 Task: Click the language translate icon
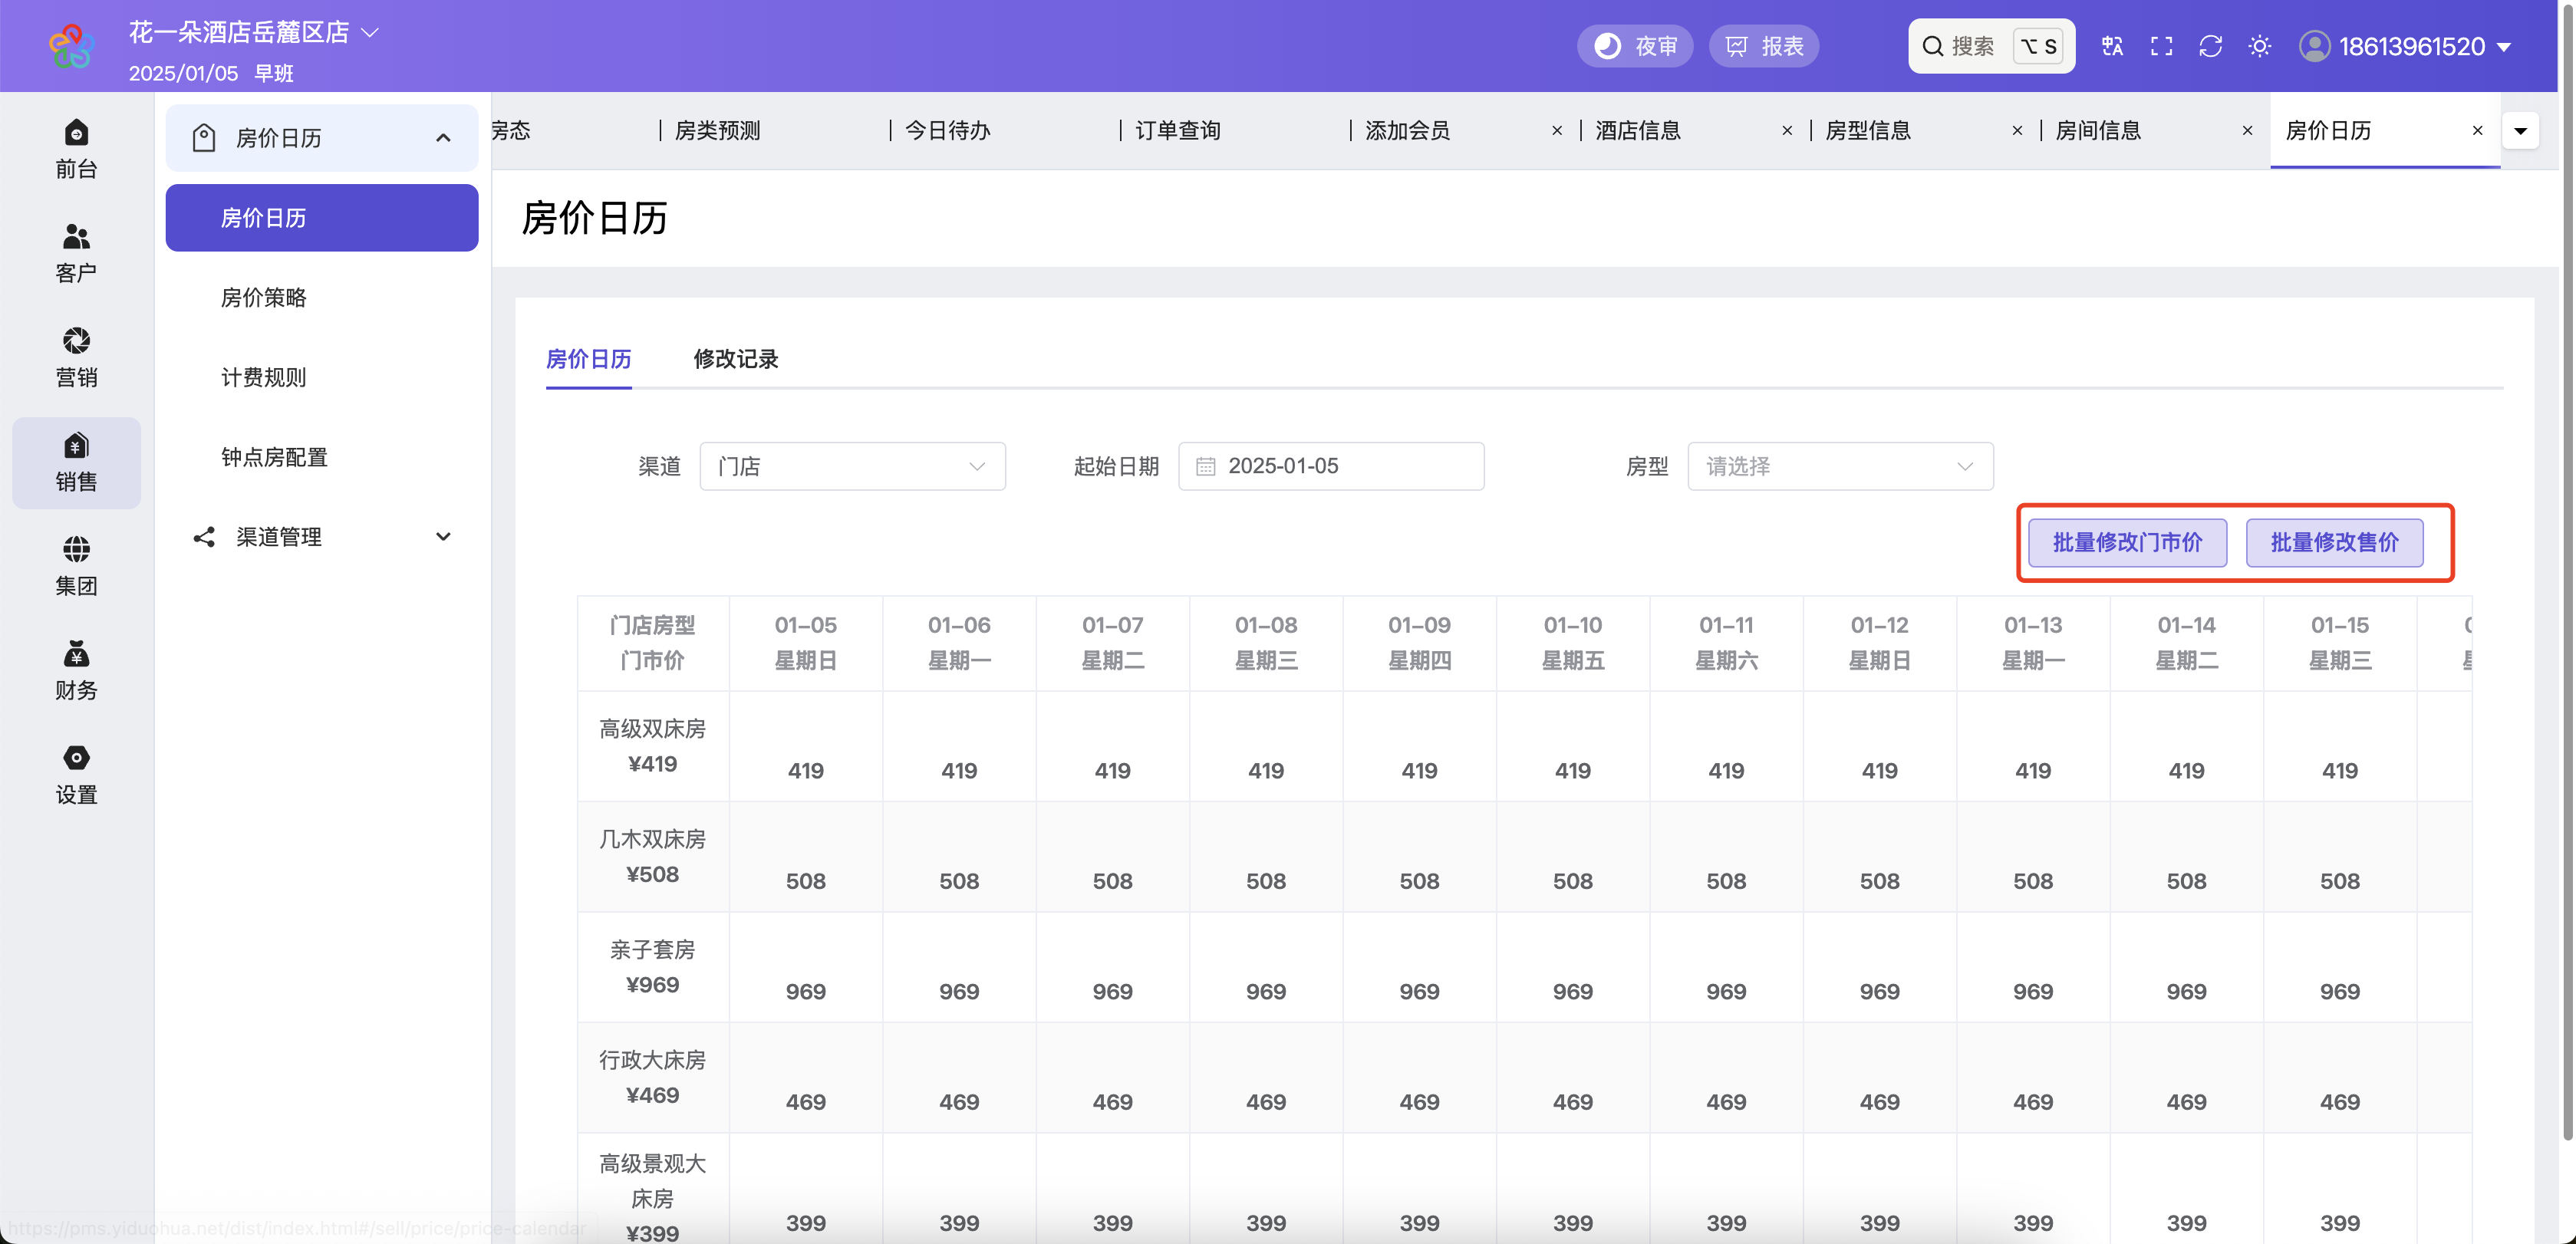coord(2112,46)
